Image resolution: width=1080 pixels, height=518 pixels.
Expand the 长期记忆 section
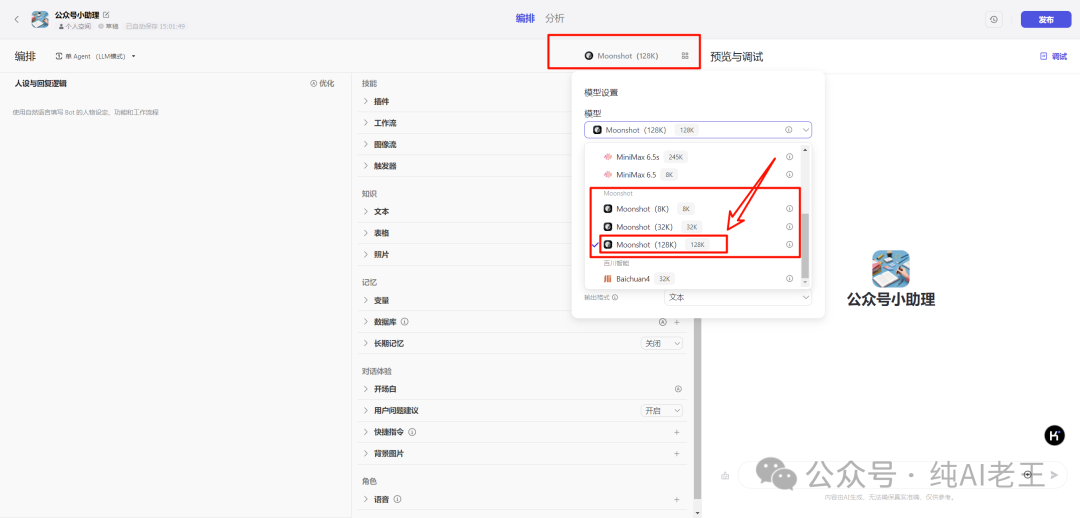point(366,343)
